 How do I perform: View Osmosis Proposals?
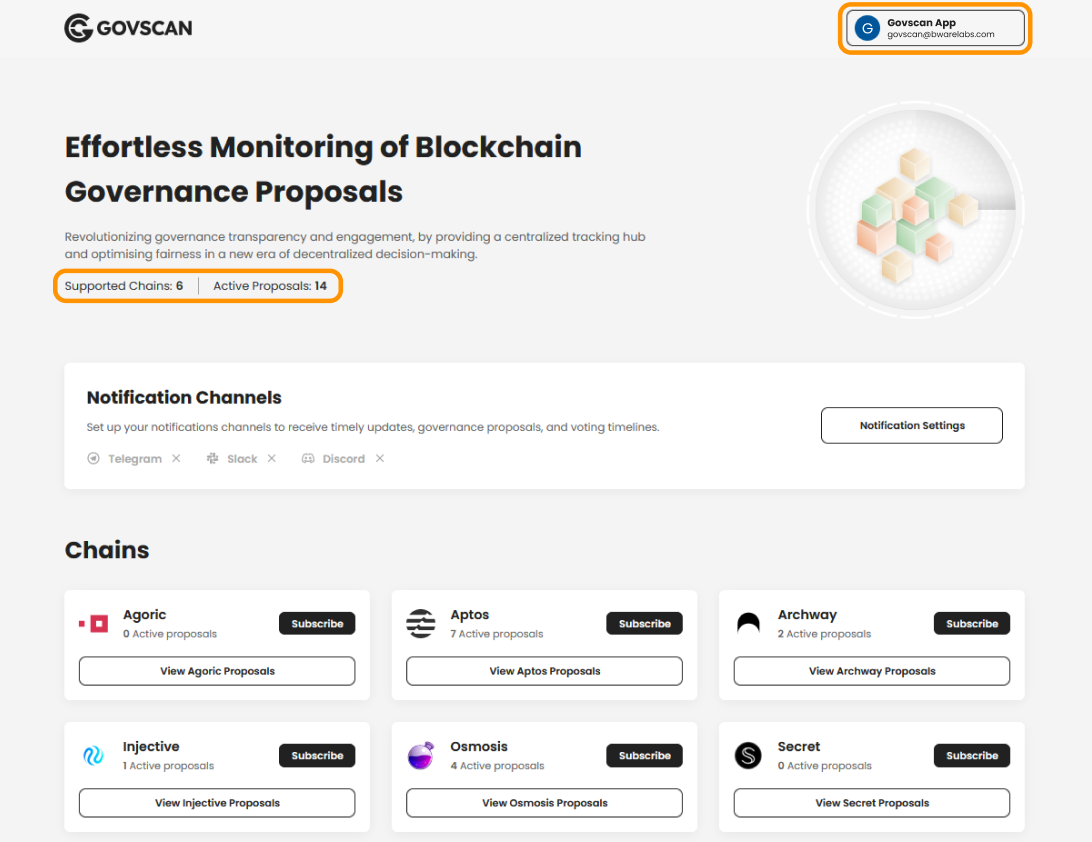tap(543, 803)
